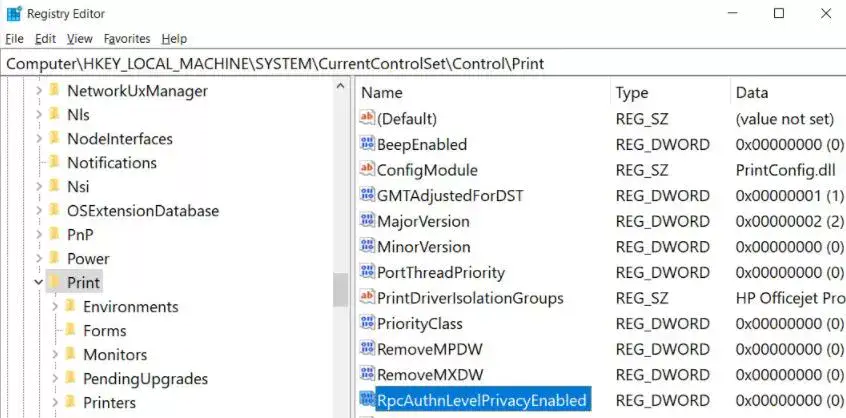
Task: Click the NodeInterfaces folder icon
Action: pyautogui.click(x=54, y=138)
